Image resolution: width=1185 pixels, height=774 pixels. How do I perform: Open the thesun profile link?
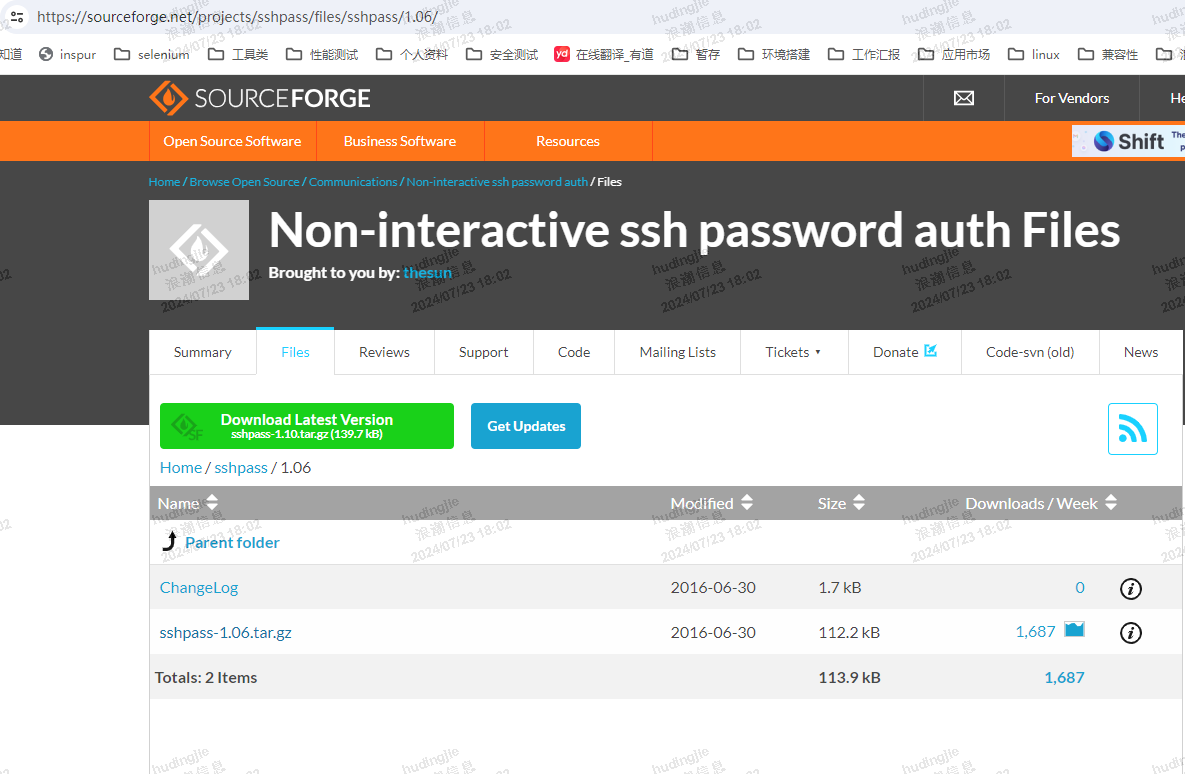427,272
